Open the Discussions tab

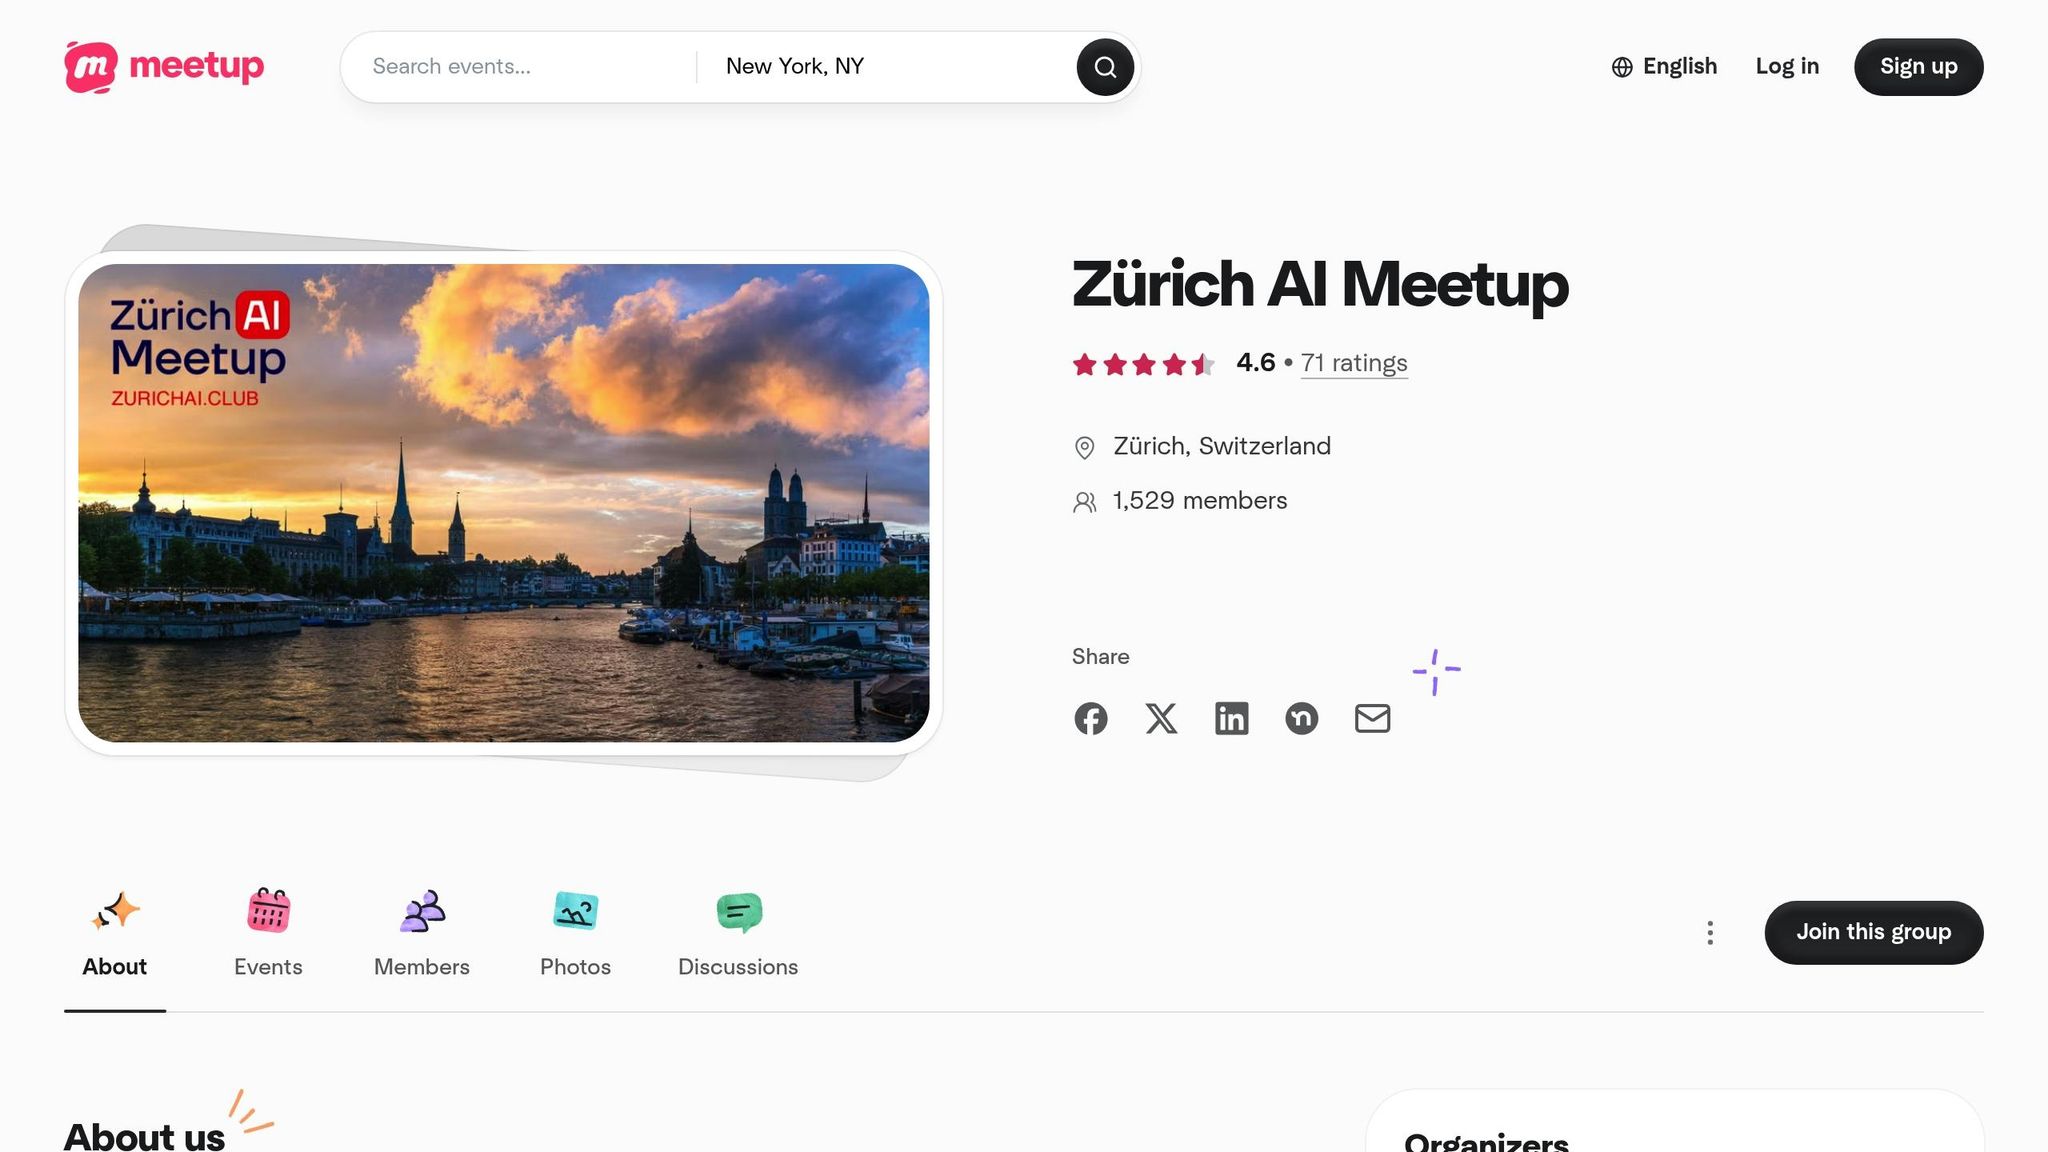pyautogui.click(x=738, y=932)
